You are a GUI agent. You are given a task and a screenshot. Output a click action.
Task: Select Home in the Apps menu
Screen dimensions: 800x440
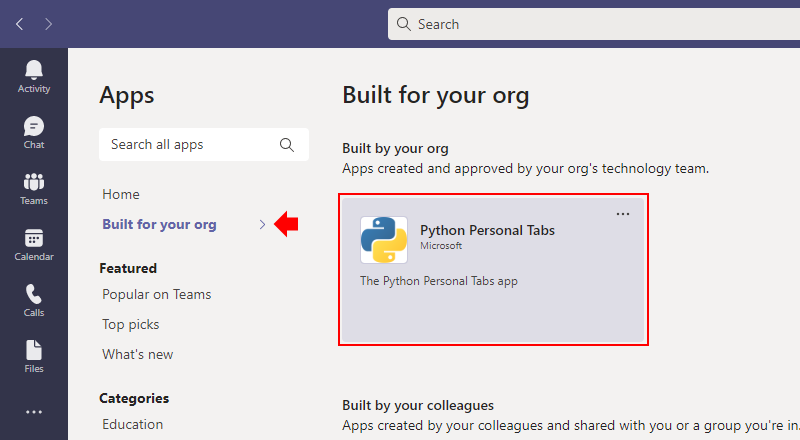click(121, 194)
